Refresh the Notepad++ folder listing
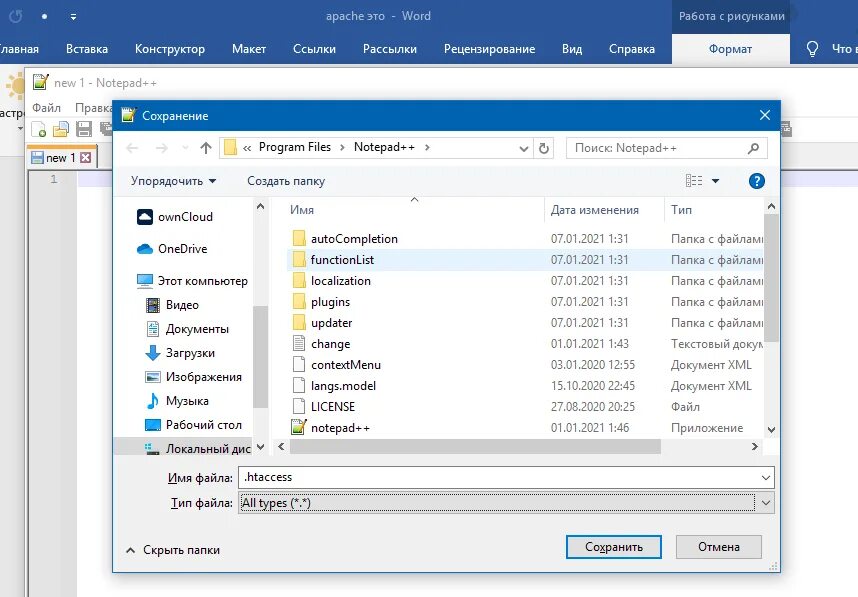This screenshot has height=597, width=858. point(543,148)
